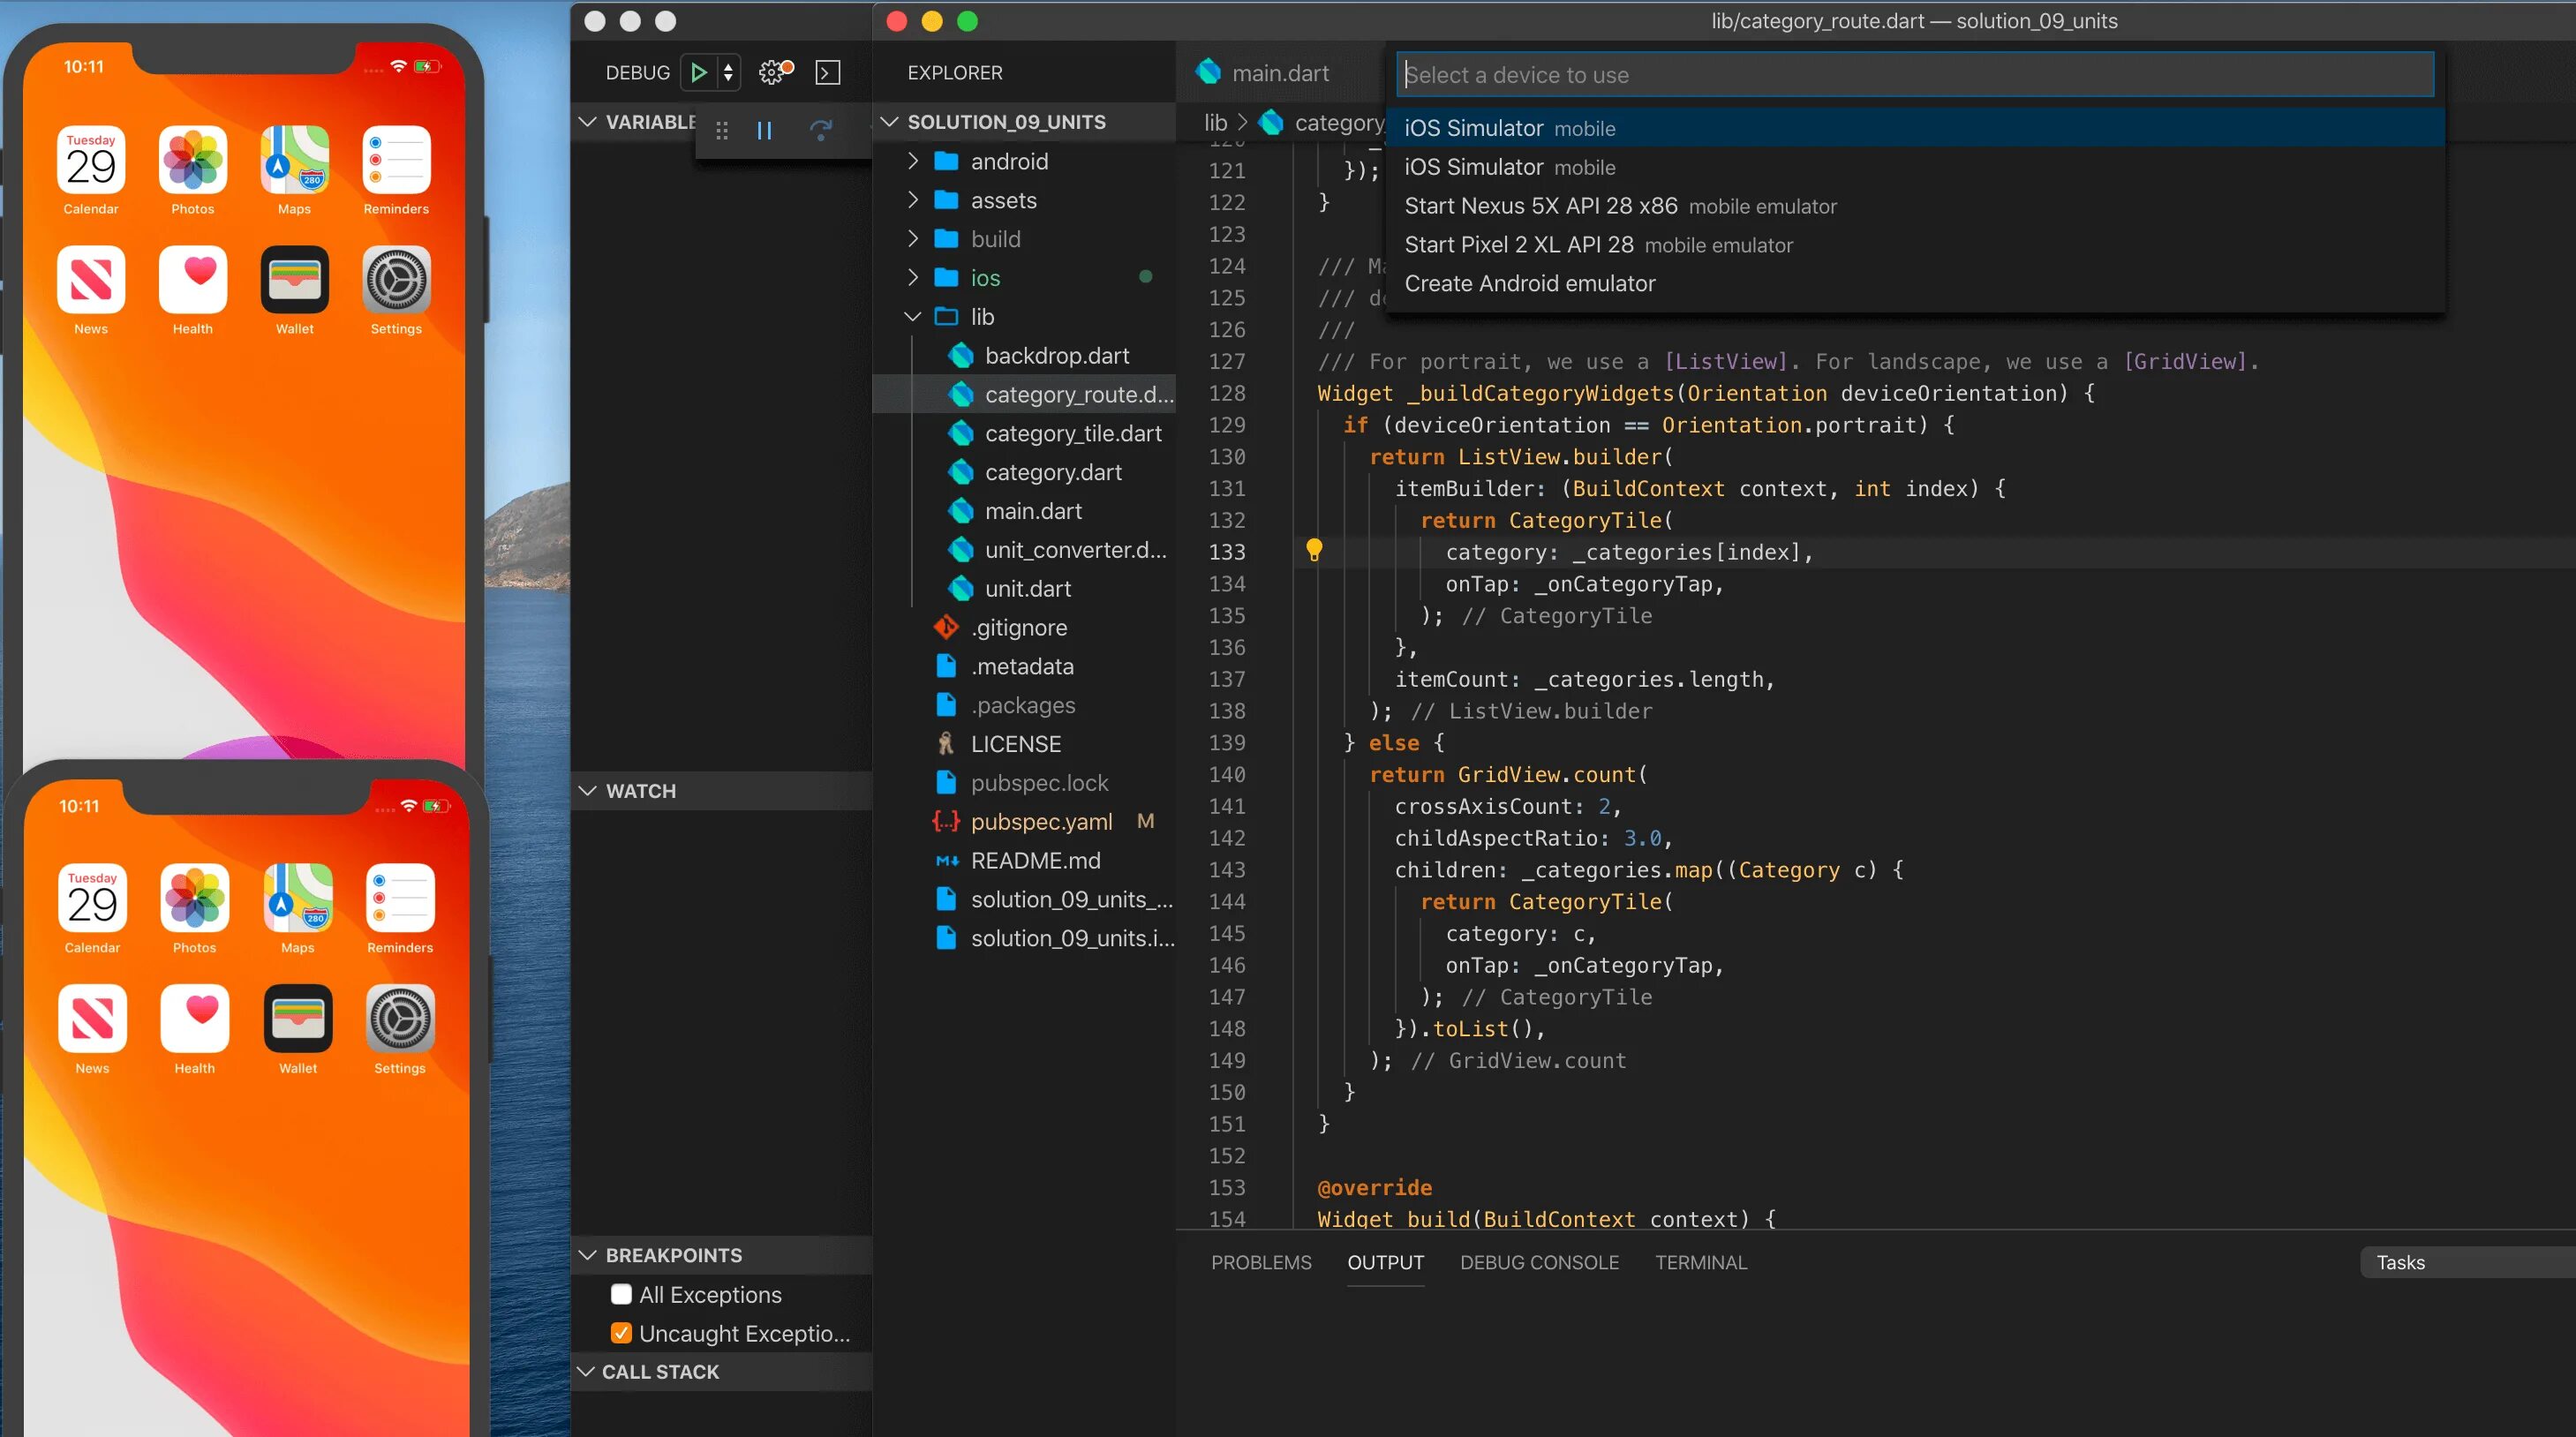Open Wallet app in bottom simulator
The image size is (2576, 1437).
coord(298,1019)
